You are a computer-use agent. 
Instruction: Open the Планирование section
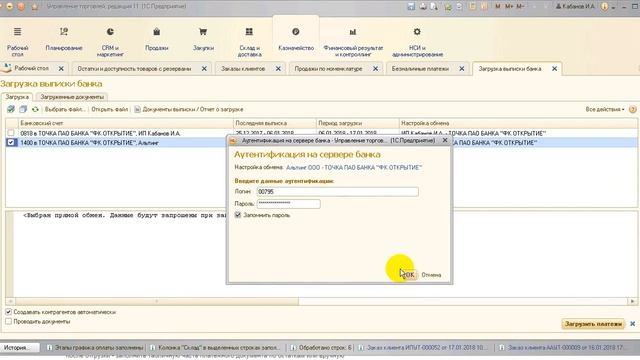pyautogui.click(x=64, y=39)
